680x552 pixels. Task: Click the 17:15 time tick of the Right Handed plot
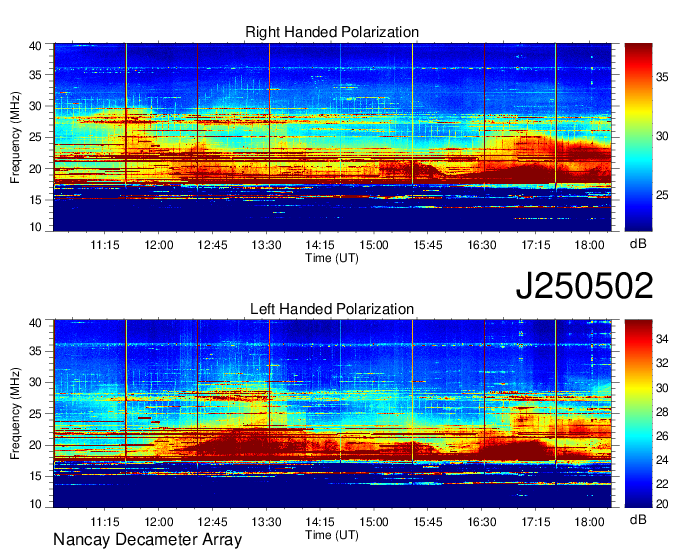coord(536,245)
